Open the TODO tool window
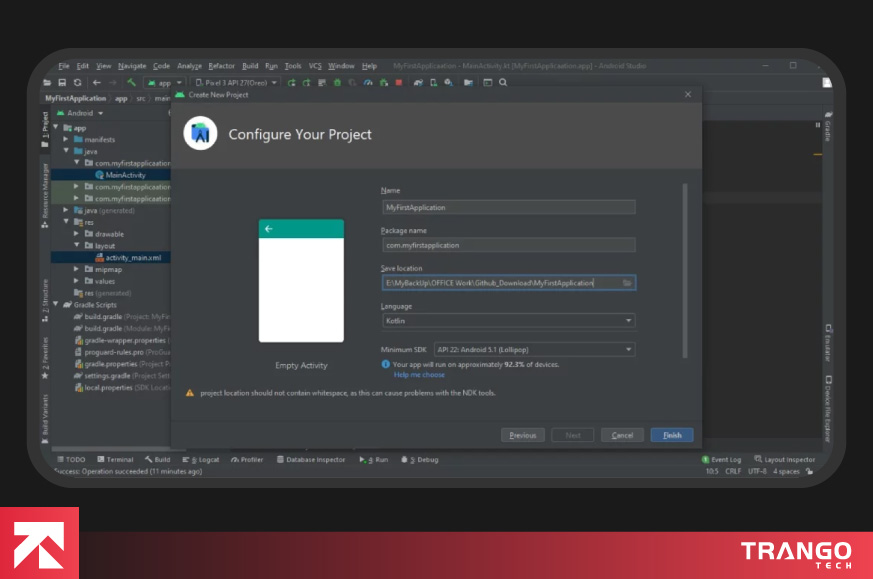The image size is (873, 579). [x=73, y=459]
